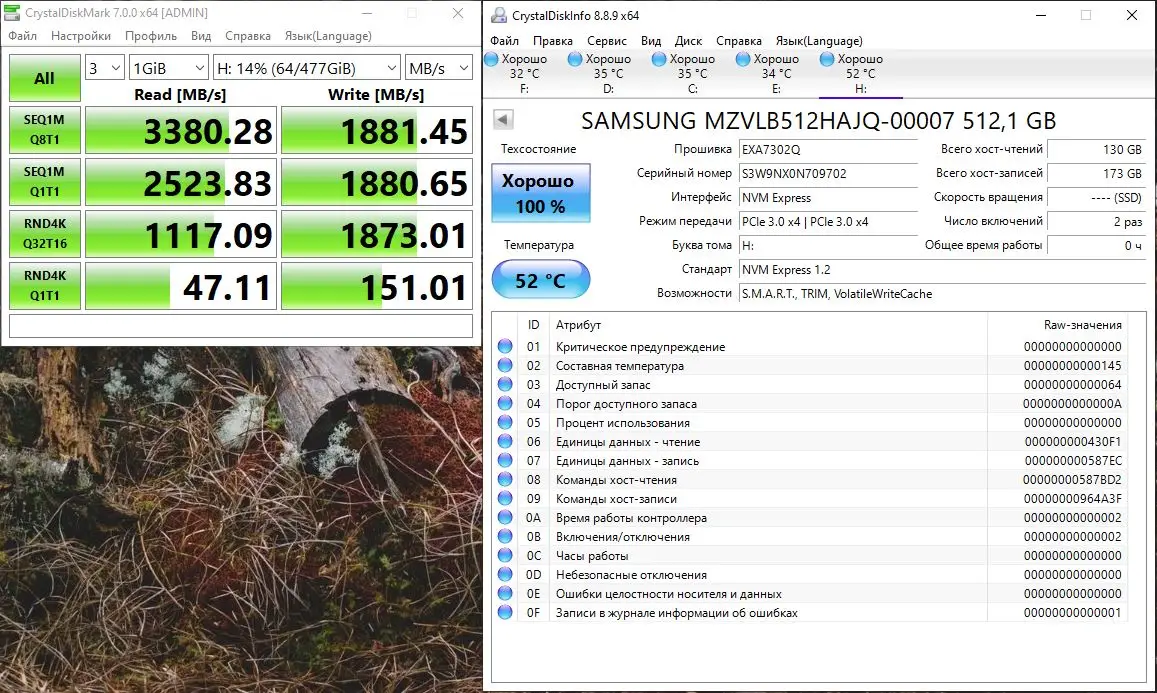Click SEQ1M Q8T1 write result 1881.45

click(x=377, y=130)
